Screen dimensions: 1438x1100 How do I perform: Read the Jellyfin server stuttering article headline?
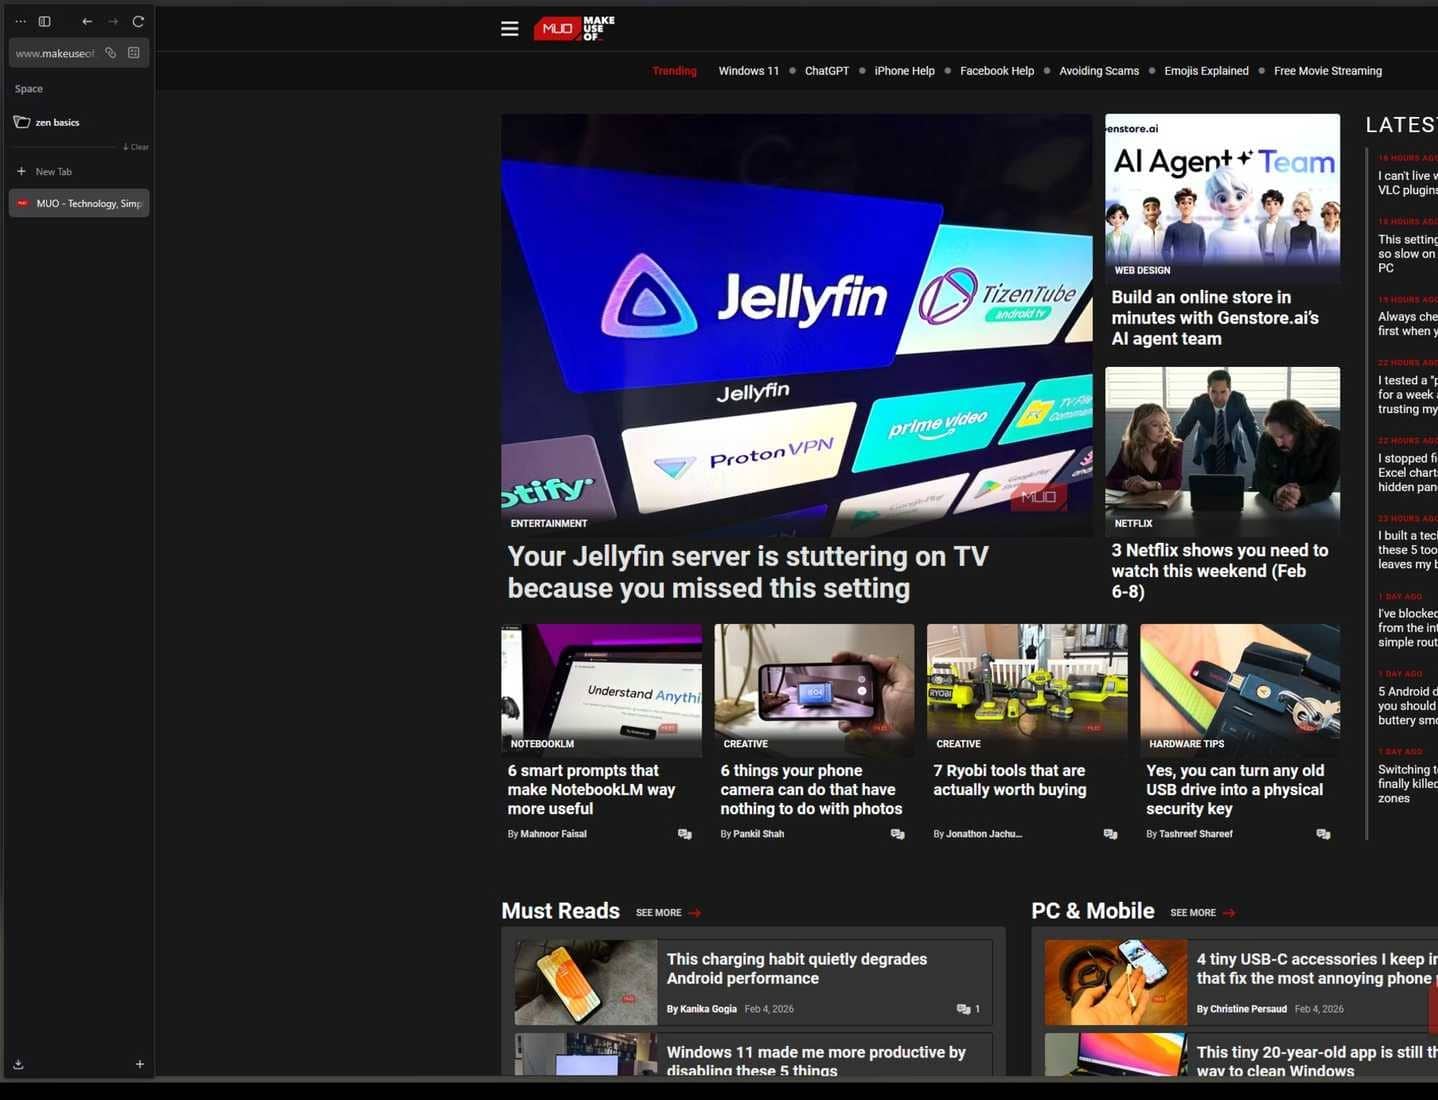point(748,572)
